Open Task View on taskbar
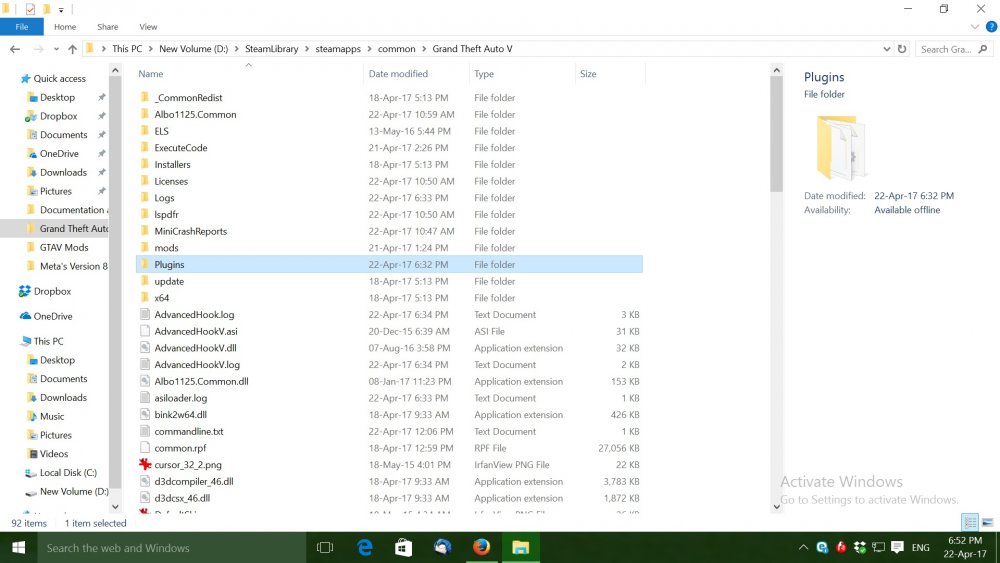The height and width of the screenshot is (563, 1000). [325, 547]
